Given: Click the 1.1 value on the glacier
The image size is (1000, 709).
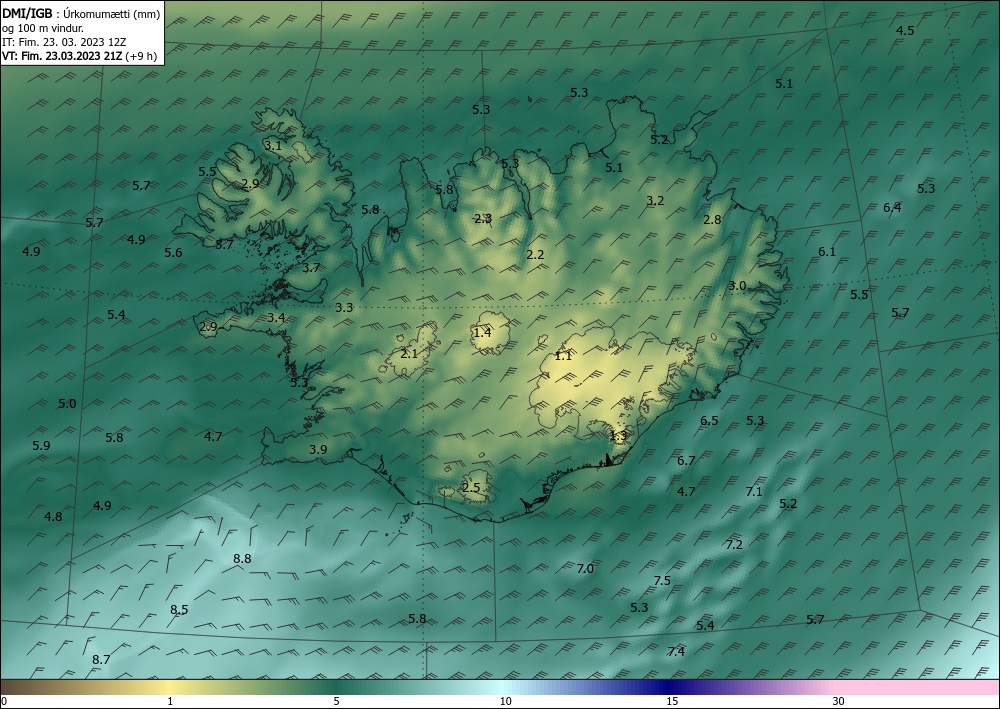Looking at the screenshot, I should coord(563,356).
